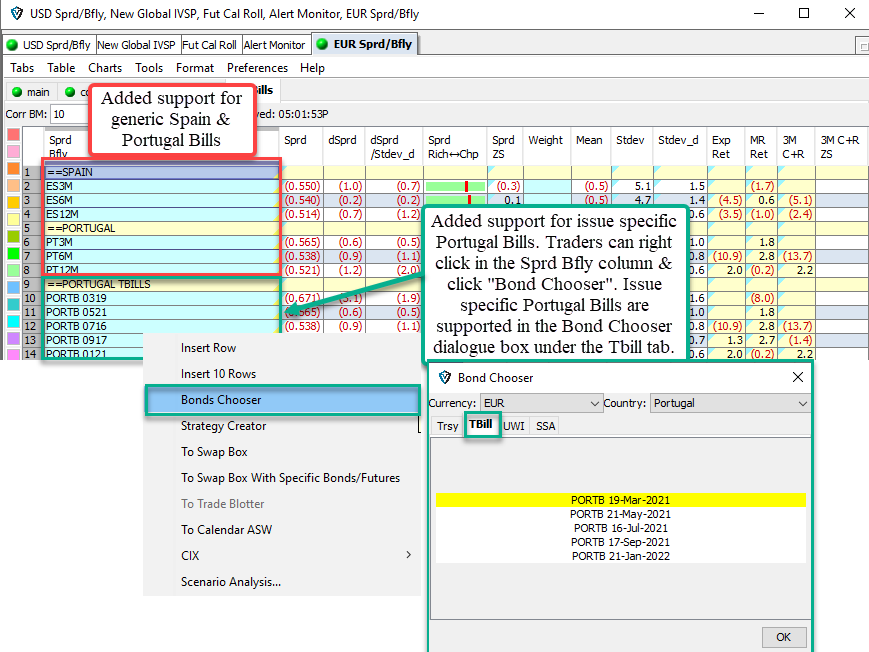Select PORTB 16-Jul-2021 bill
Screen dimensions: 869x652
(621, 528)
